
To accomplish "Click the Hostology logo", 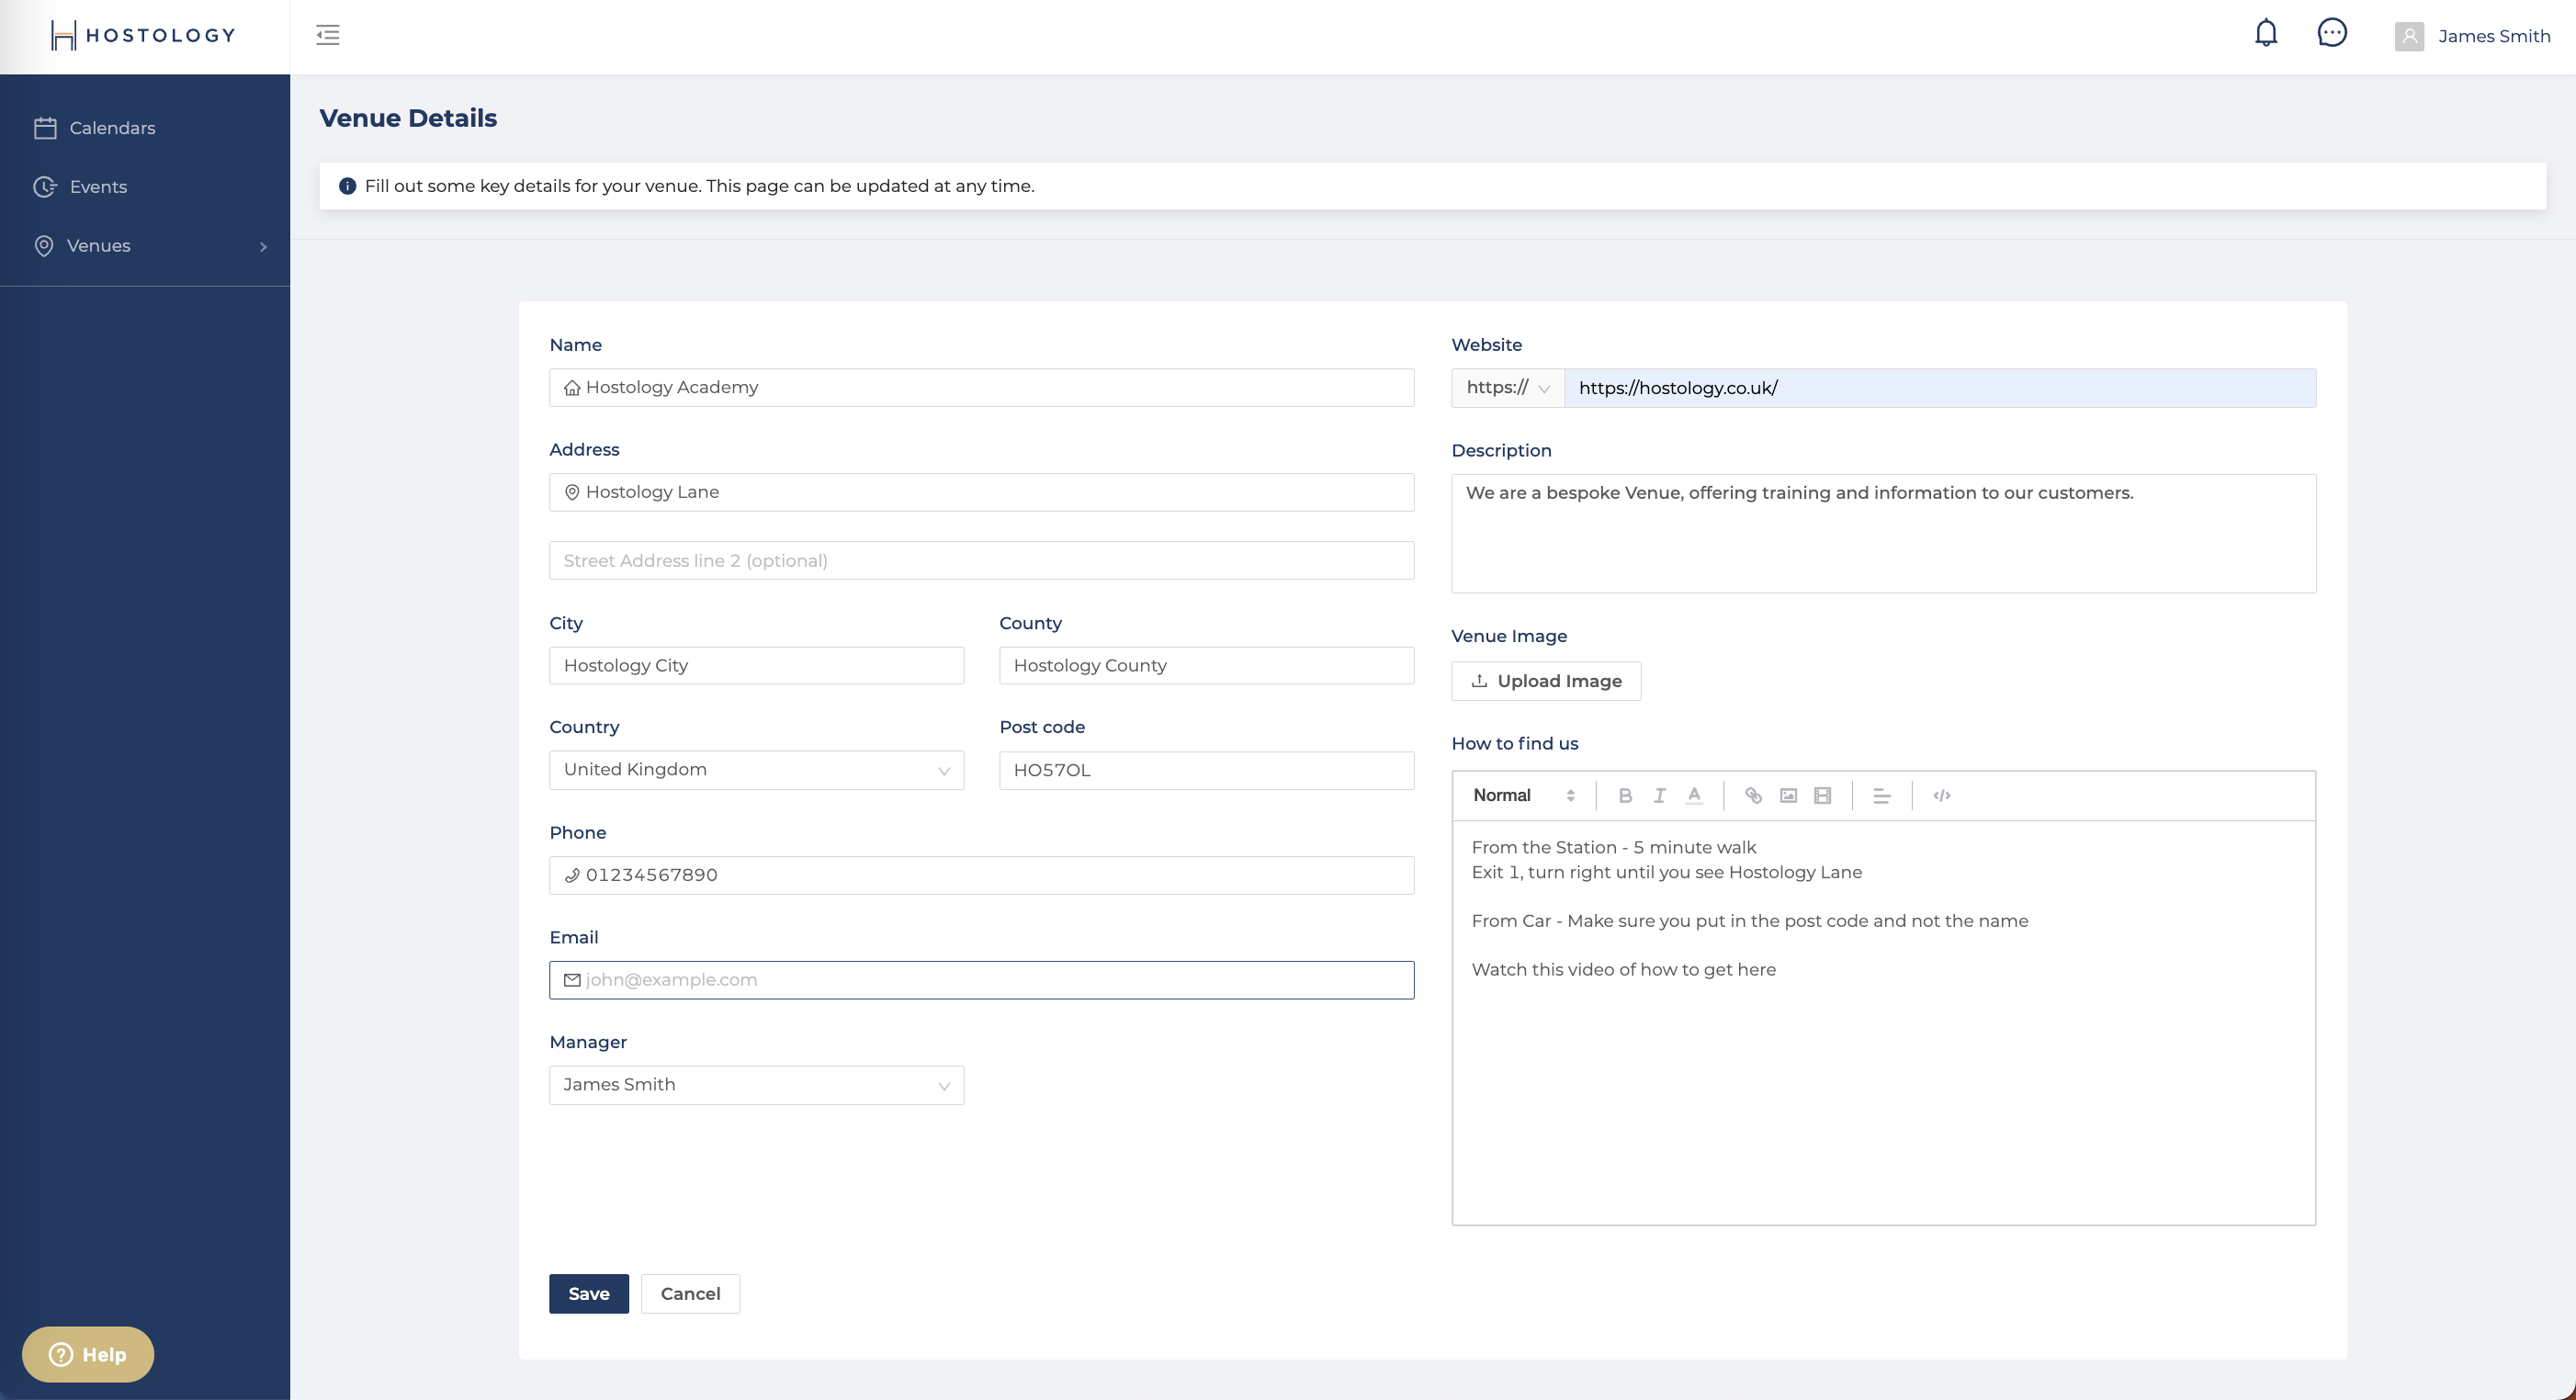I will click(x=144, y=35).
